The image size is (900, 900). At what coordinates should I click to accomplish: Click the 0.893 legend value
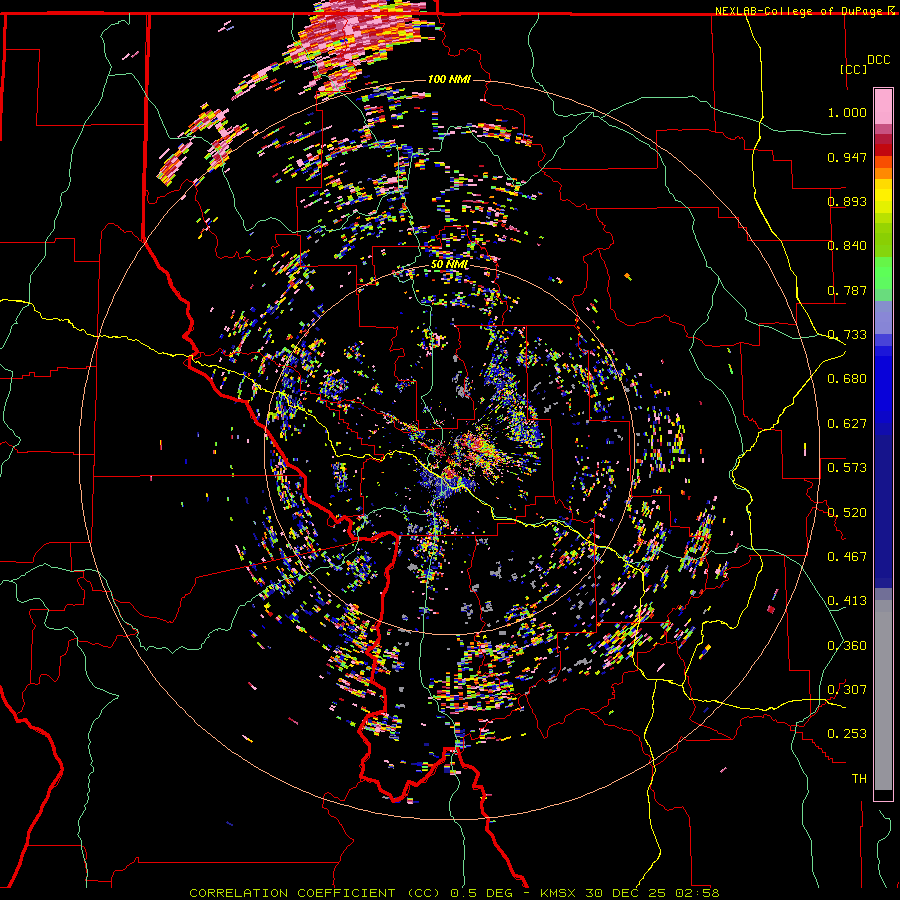click(x=847, y=201)
